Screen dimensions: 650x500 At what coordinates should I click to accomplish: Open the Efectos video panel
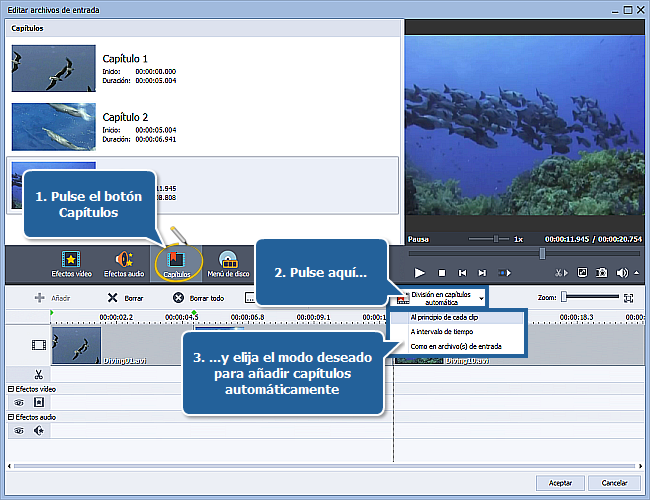click(x=71, y=264)
